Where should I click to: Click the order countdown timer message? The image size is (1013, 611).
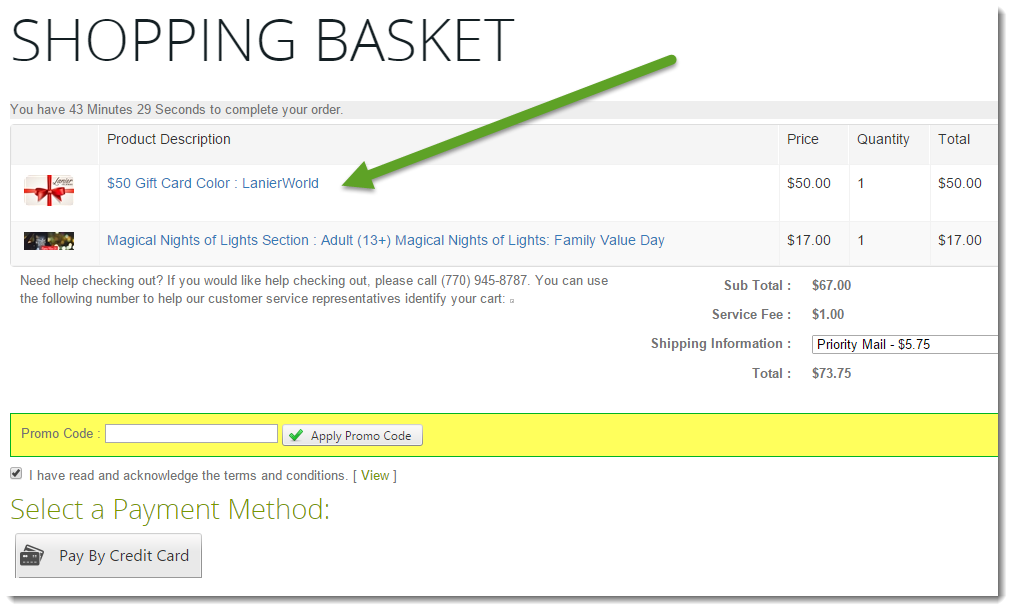click(x=176, y=109)
